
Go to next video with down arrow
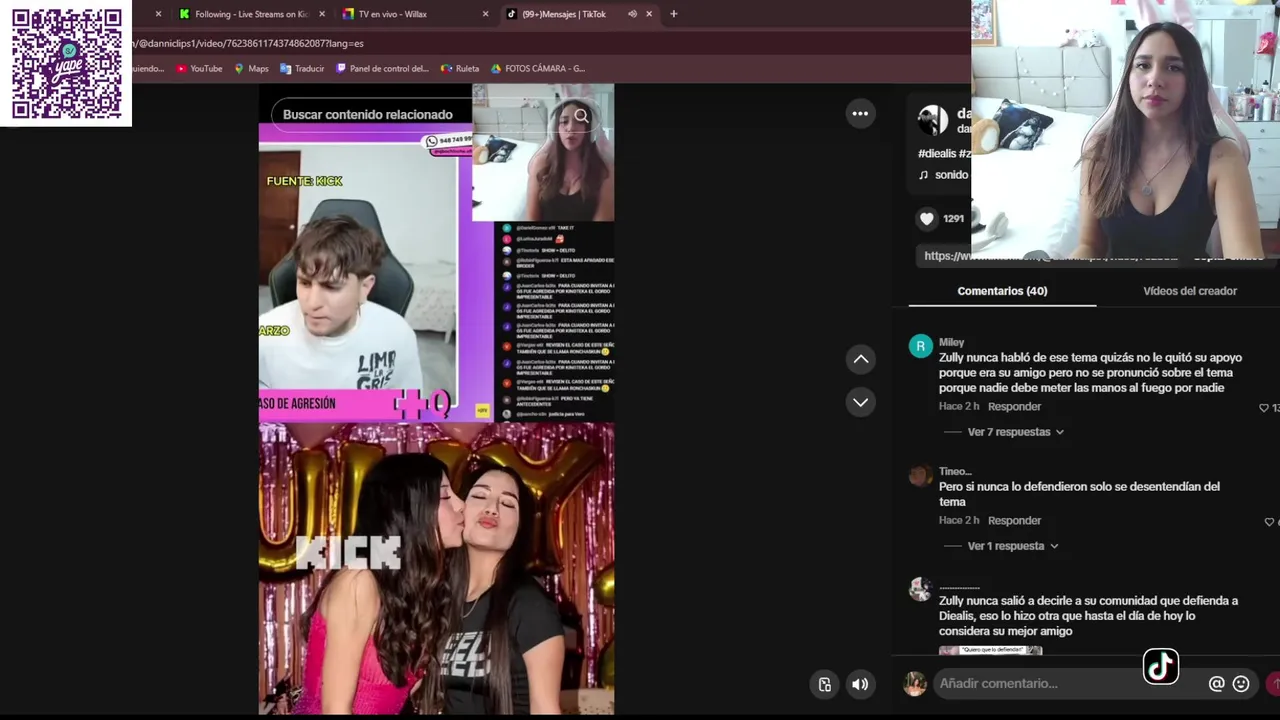click(x=860, y=402)
